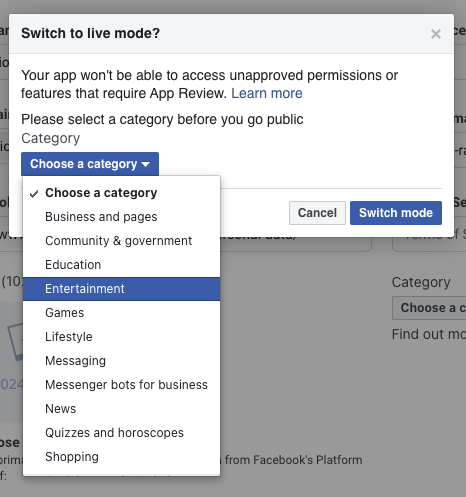Confirm with the Switch mode button
This screenshot has width=466, height=497.
coord(396,213)
